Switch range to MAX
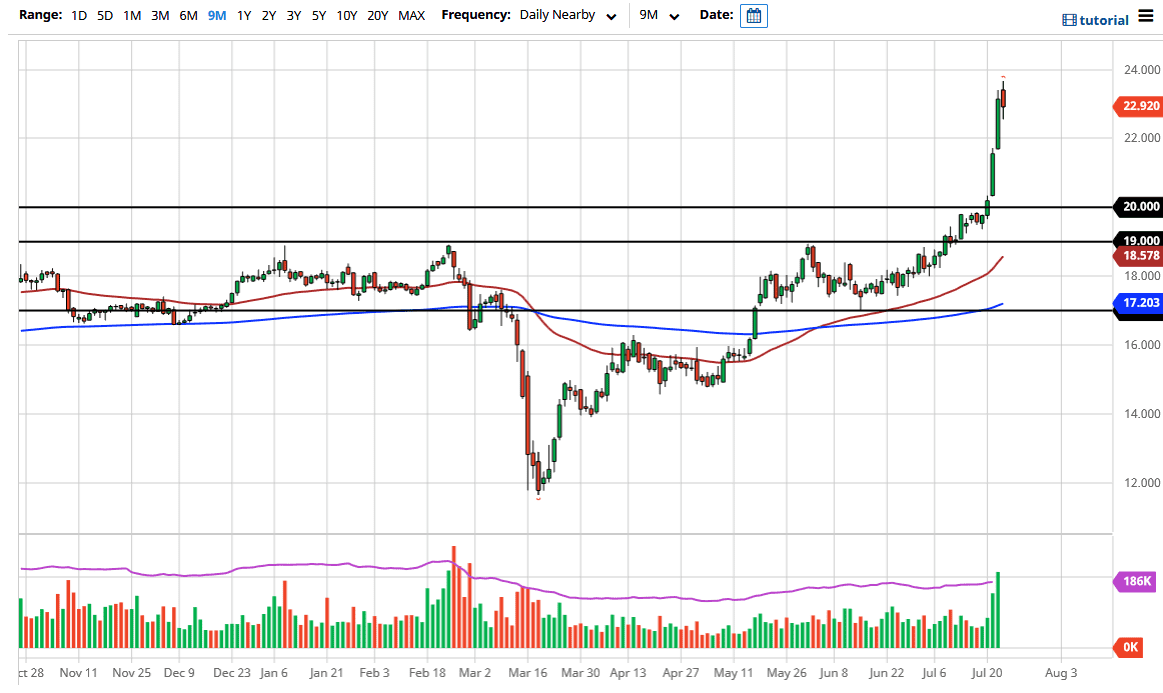The width and height of the screenshot is (1163, 693). [411, 16]
